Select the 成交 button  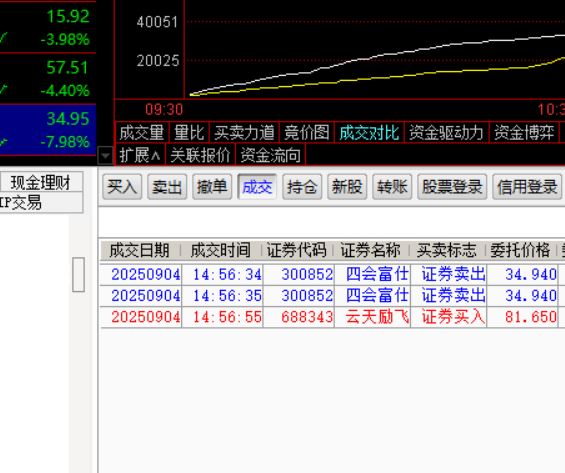[x=257, y=187]
